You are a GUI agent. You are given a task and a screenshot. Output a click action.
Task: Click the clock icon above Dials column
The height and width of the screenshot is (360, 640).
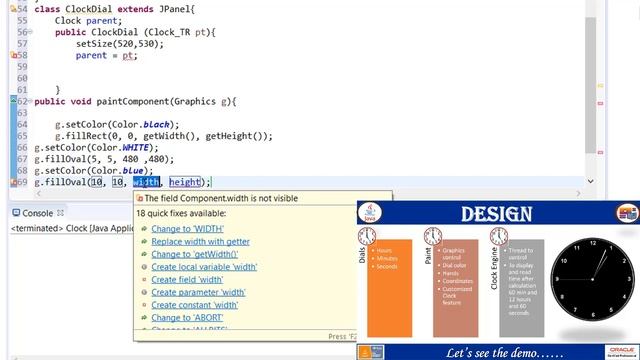367,236
